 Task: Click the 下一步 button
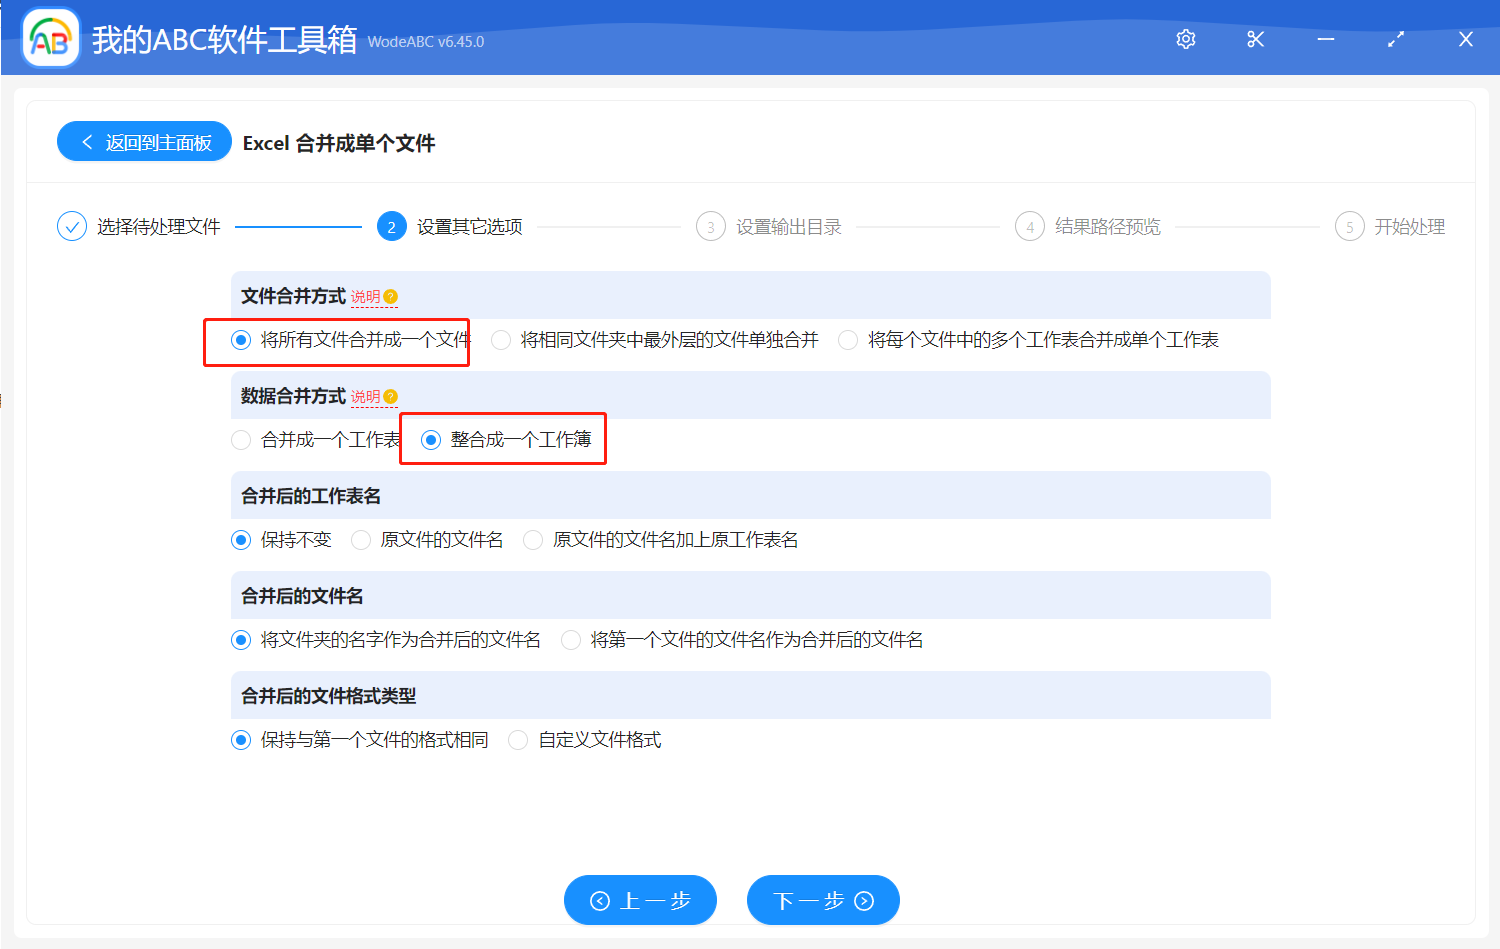tap(822, 899)
